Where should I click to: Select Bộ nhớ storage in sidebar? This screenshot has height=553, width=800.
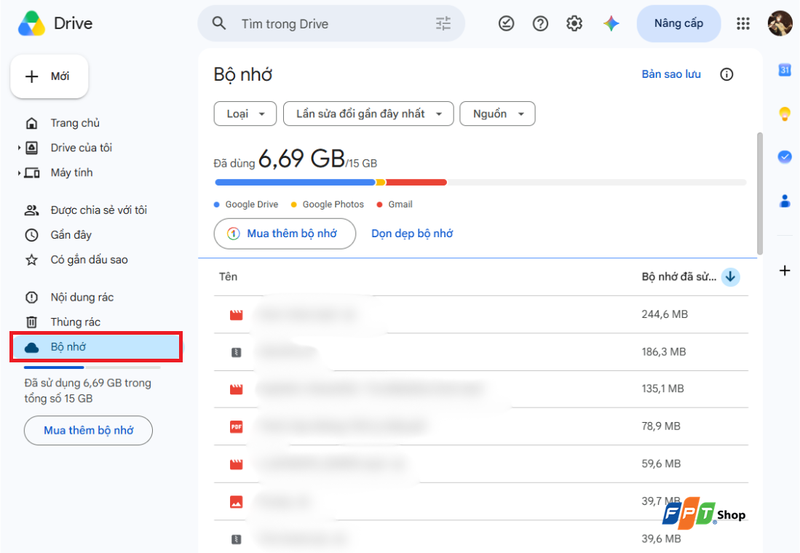click(x=96, y=347)
